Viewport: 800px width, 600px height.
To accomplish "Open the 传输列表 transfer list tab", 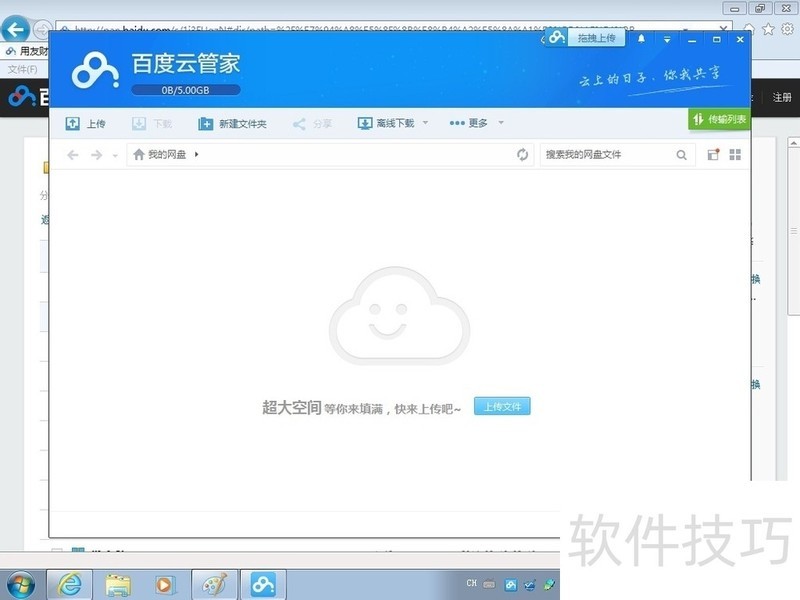I will tap(719, 120).
